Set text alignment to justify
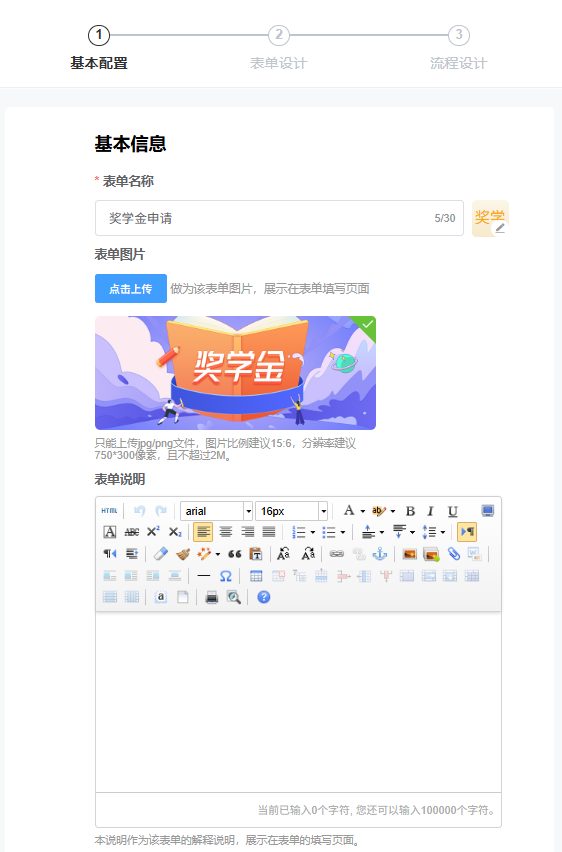The height and width of the screenshot is (852, 562). 269,532
